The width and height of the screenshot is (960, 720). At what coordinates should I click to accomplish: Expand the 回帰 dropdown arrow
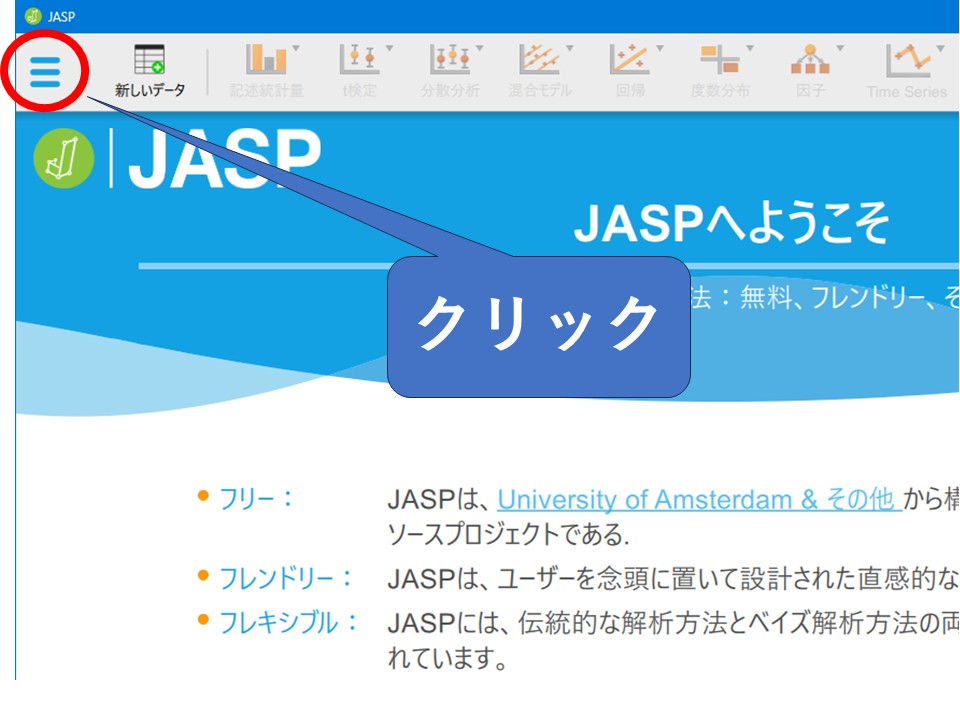coord(660,48)
